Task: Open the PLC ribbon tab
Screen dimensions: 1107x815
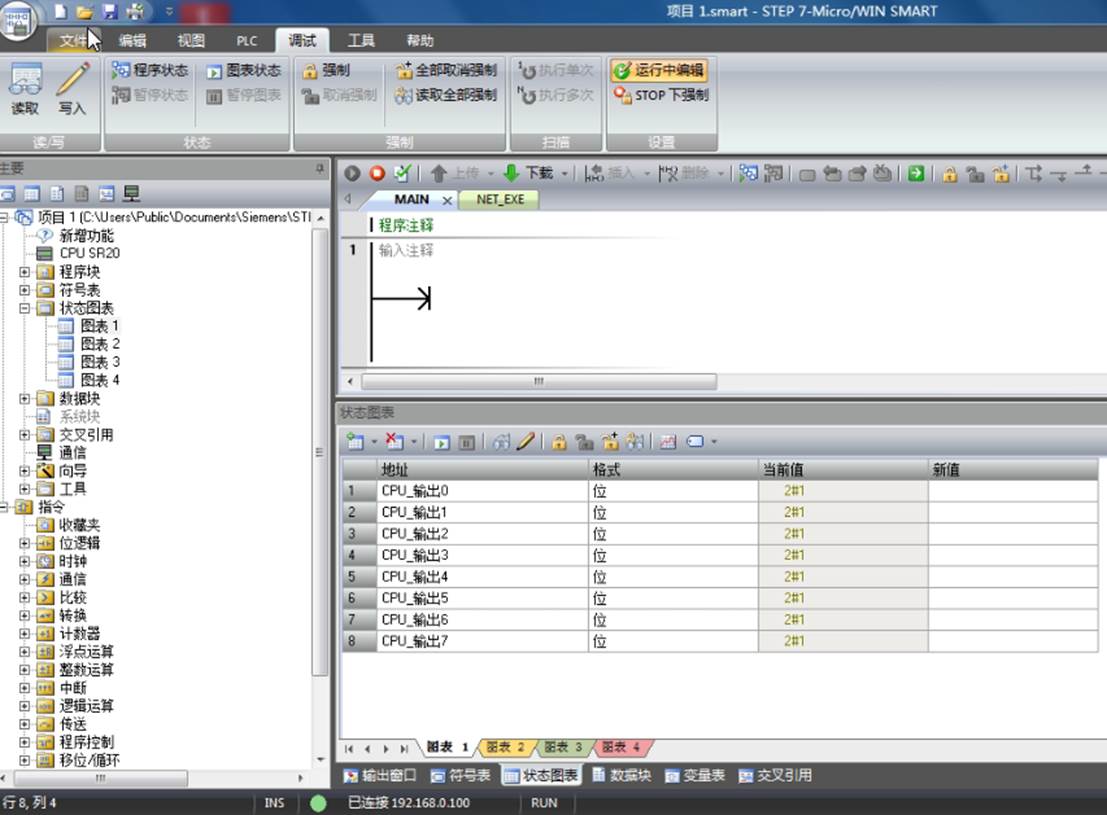Action: tap(246, 41)
